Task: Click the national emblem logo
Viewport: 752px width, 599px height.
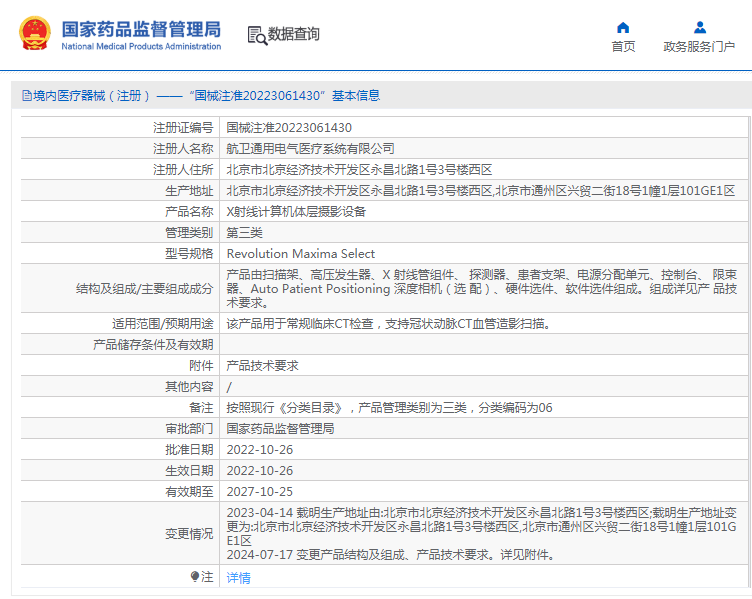Action: pyautogui.click(x=35, y=33)
